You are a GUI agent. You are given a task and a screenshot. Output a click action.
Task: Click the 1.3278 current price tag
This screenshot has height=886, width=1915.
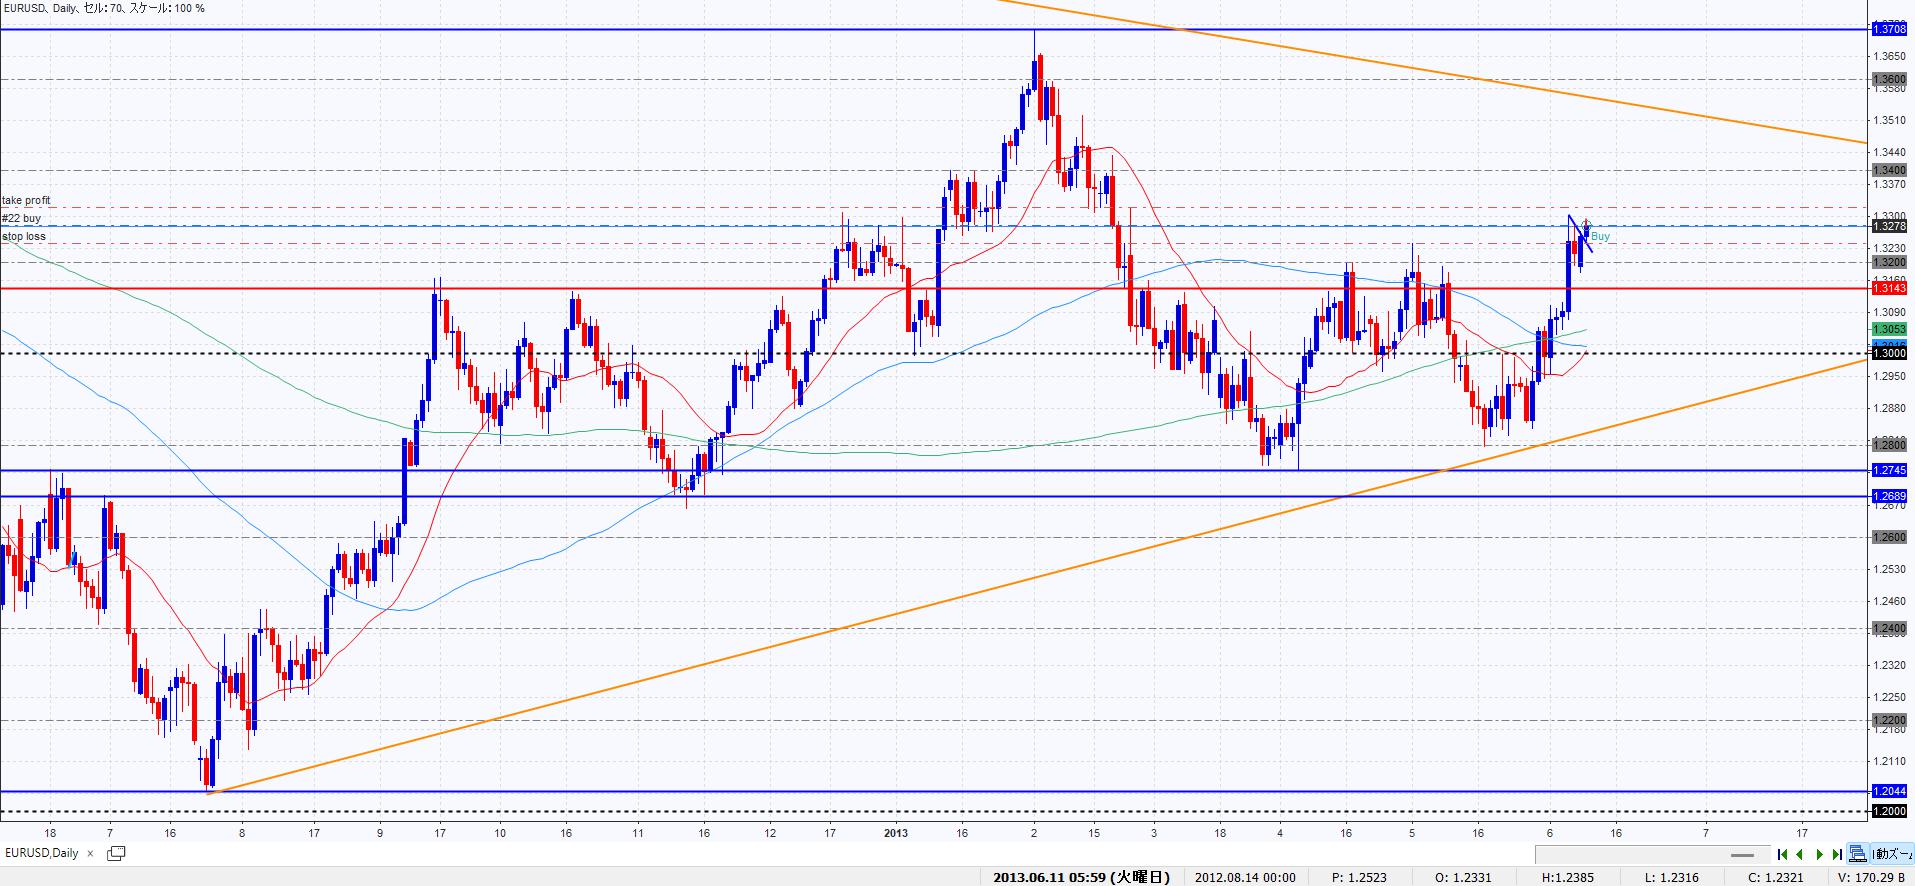1889,226
